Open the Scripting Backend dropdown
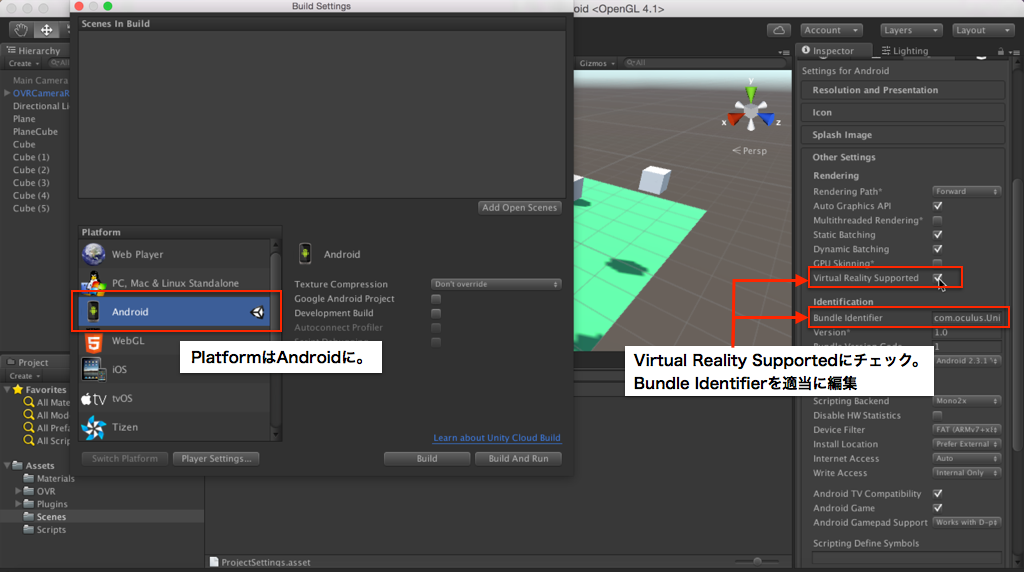This screenshot has height=572, width=1024. (x=967, y=401)
